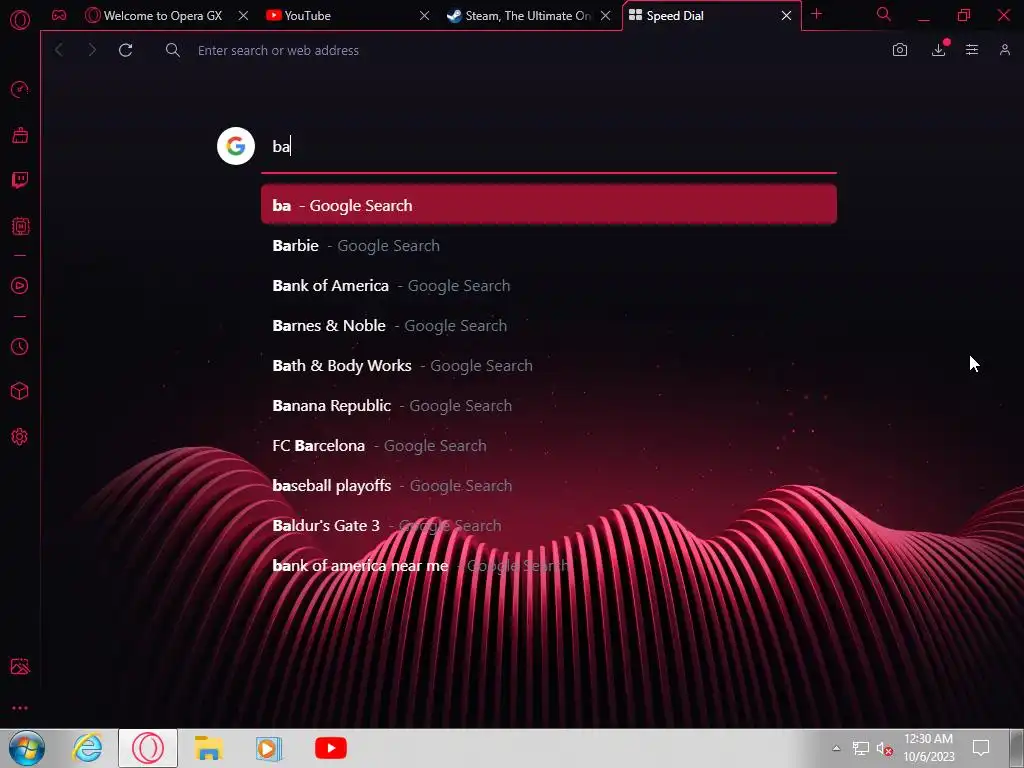Screen dimensions: 1024x768
Task: Launch Internet Explorer from taskbar
Action: [88, 748]
